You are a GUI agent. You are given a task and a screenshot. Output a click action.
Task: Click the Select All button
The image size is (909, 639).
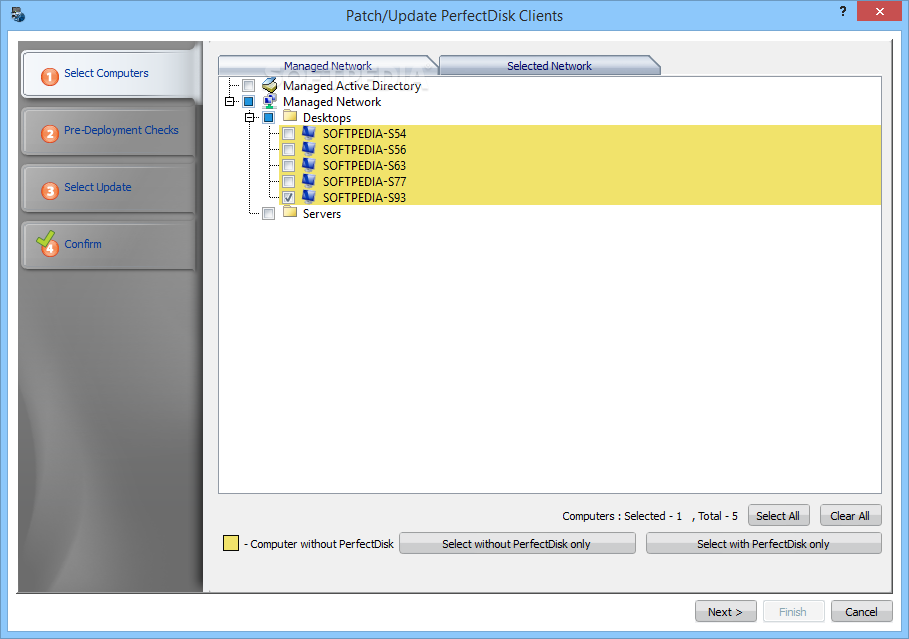778,515
